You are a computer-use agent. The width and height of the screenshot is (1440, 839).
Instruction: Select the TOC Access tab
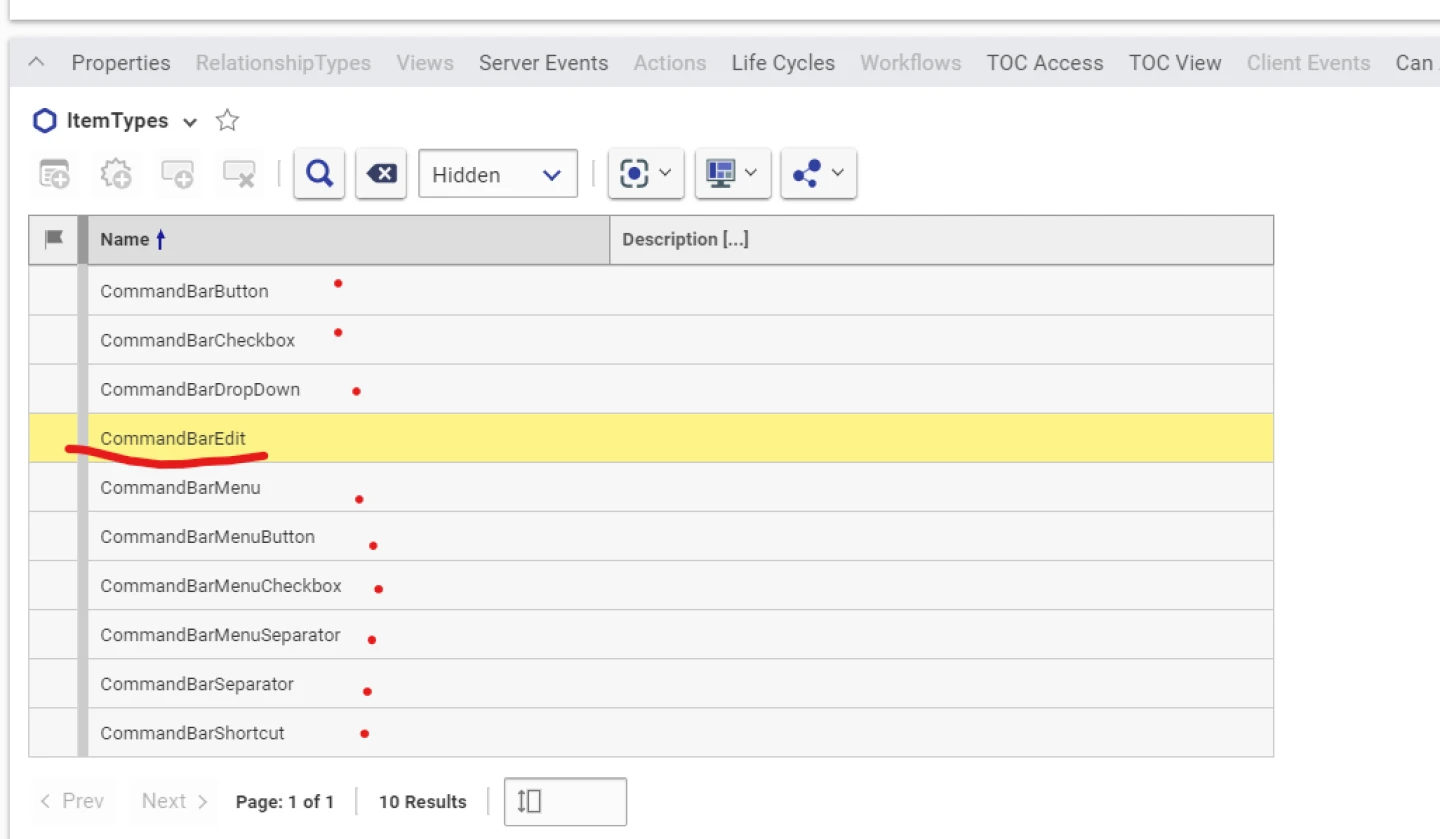coord(1045,63)
